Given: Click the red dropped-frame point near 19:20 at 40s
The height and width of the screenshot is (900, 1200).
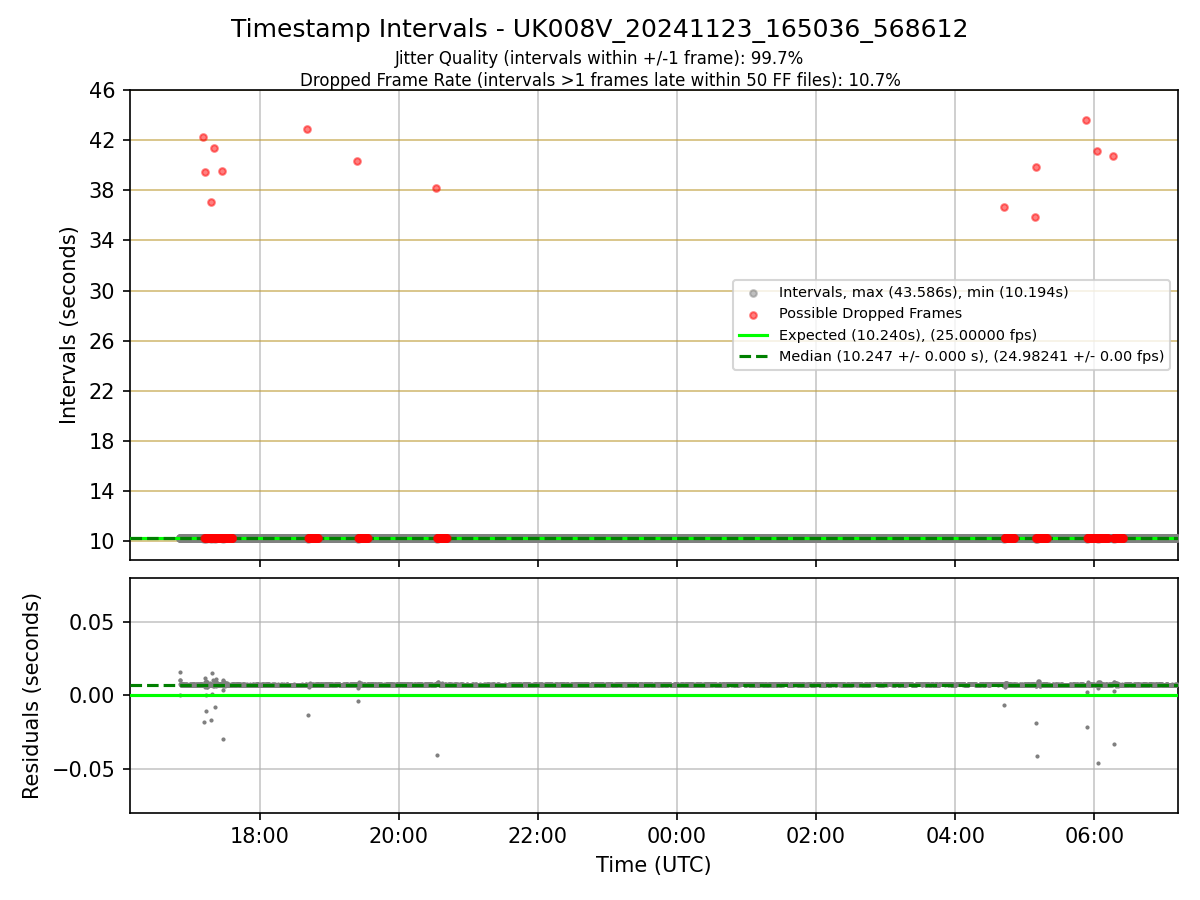Looking at the screenshot, I should point(357,161).
